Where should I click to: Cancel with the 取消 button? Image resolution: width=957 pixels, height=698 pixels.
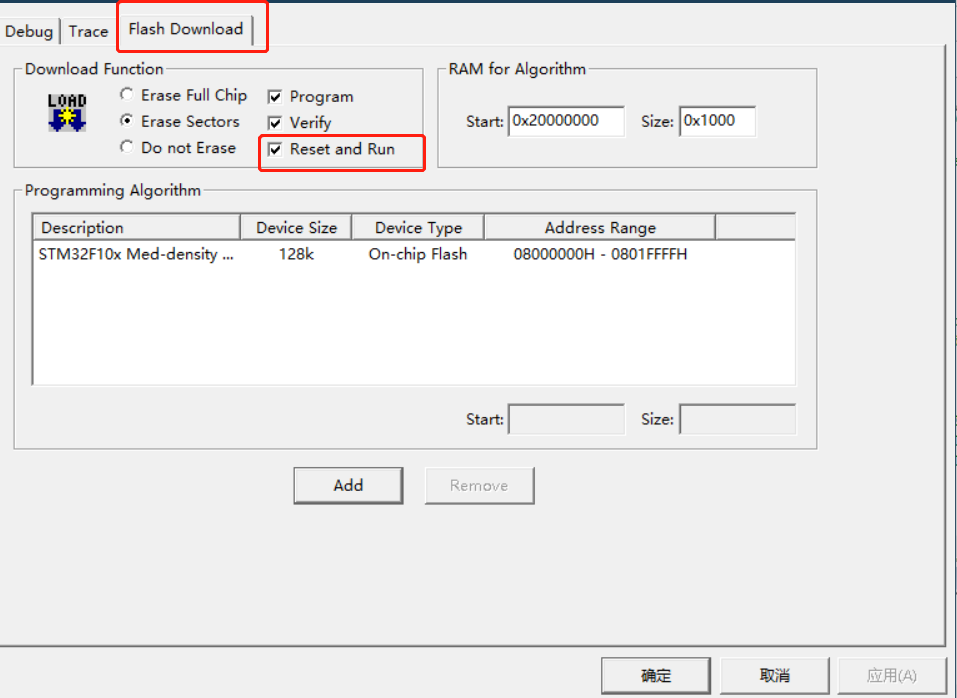775,675
